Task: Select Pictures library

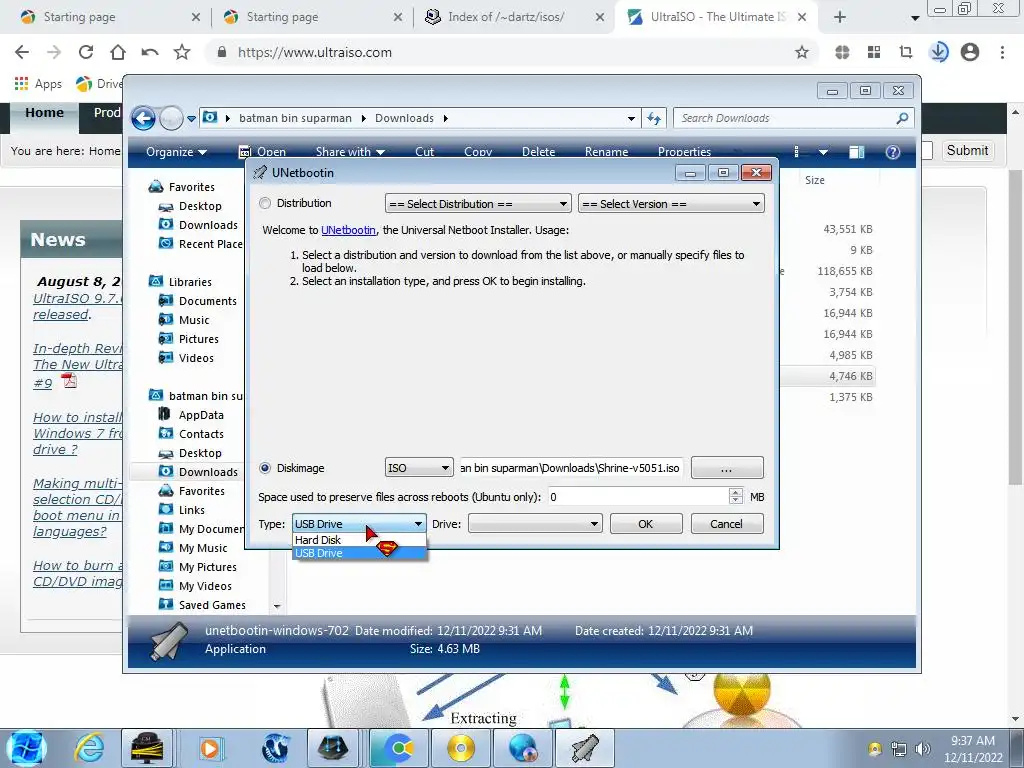Action: pos(199,339)
